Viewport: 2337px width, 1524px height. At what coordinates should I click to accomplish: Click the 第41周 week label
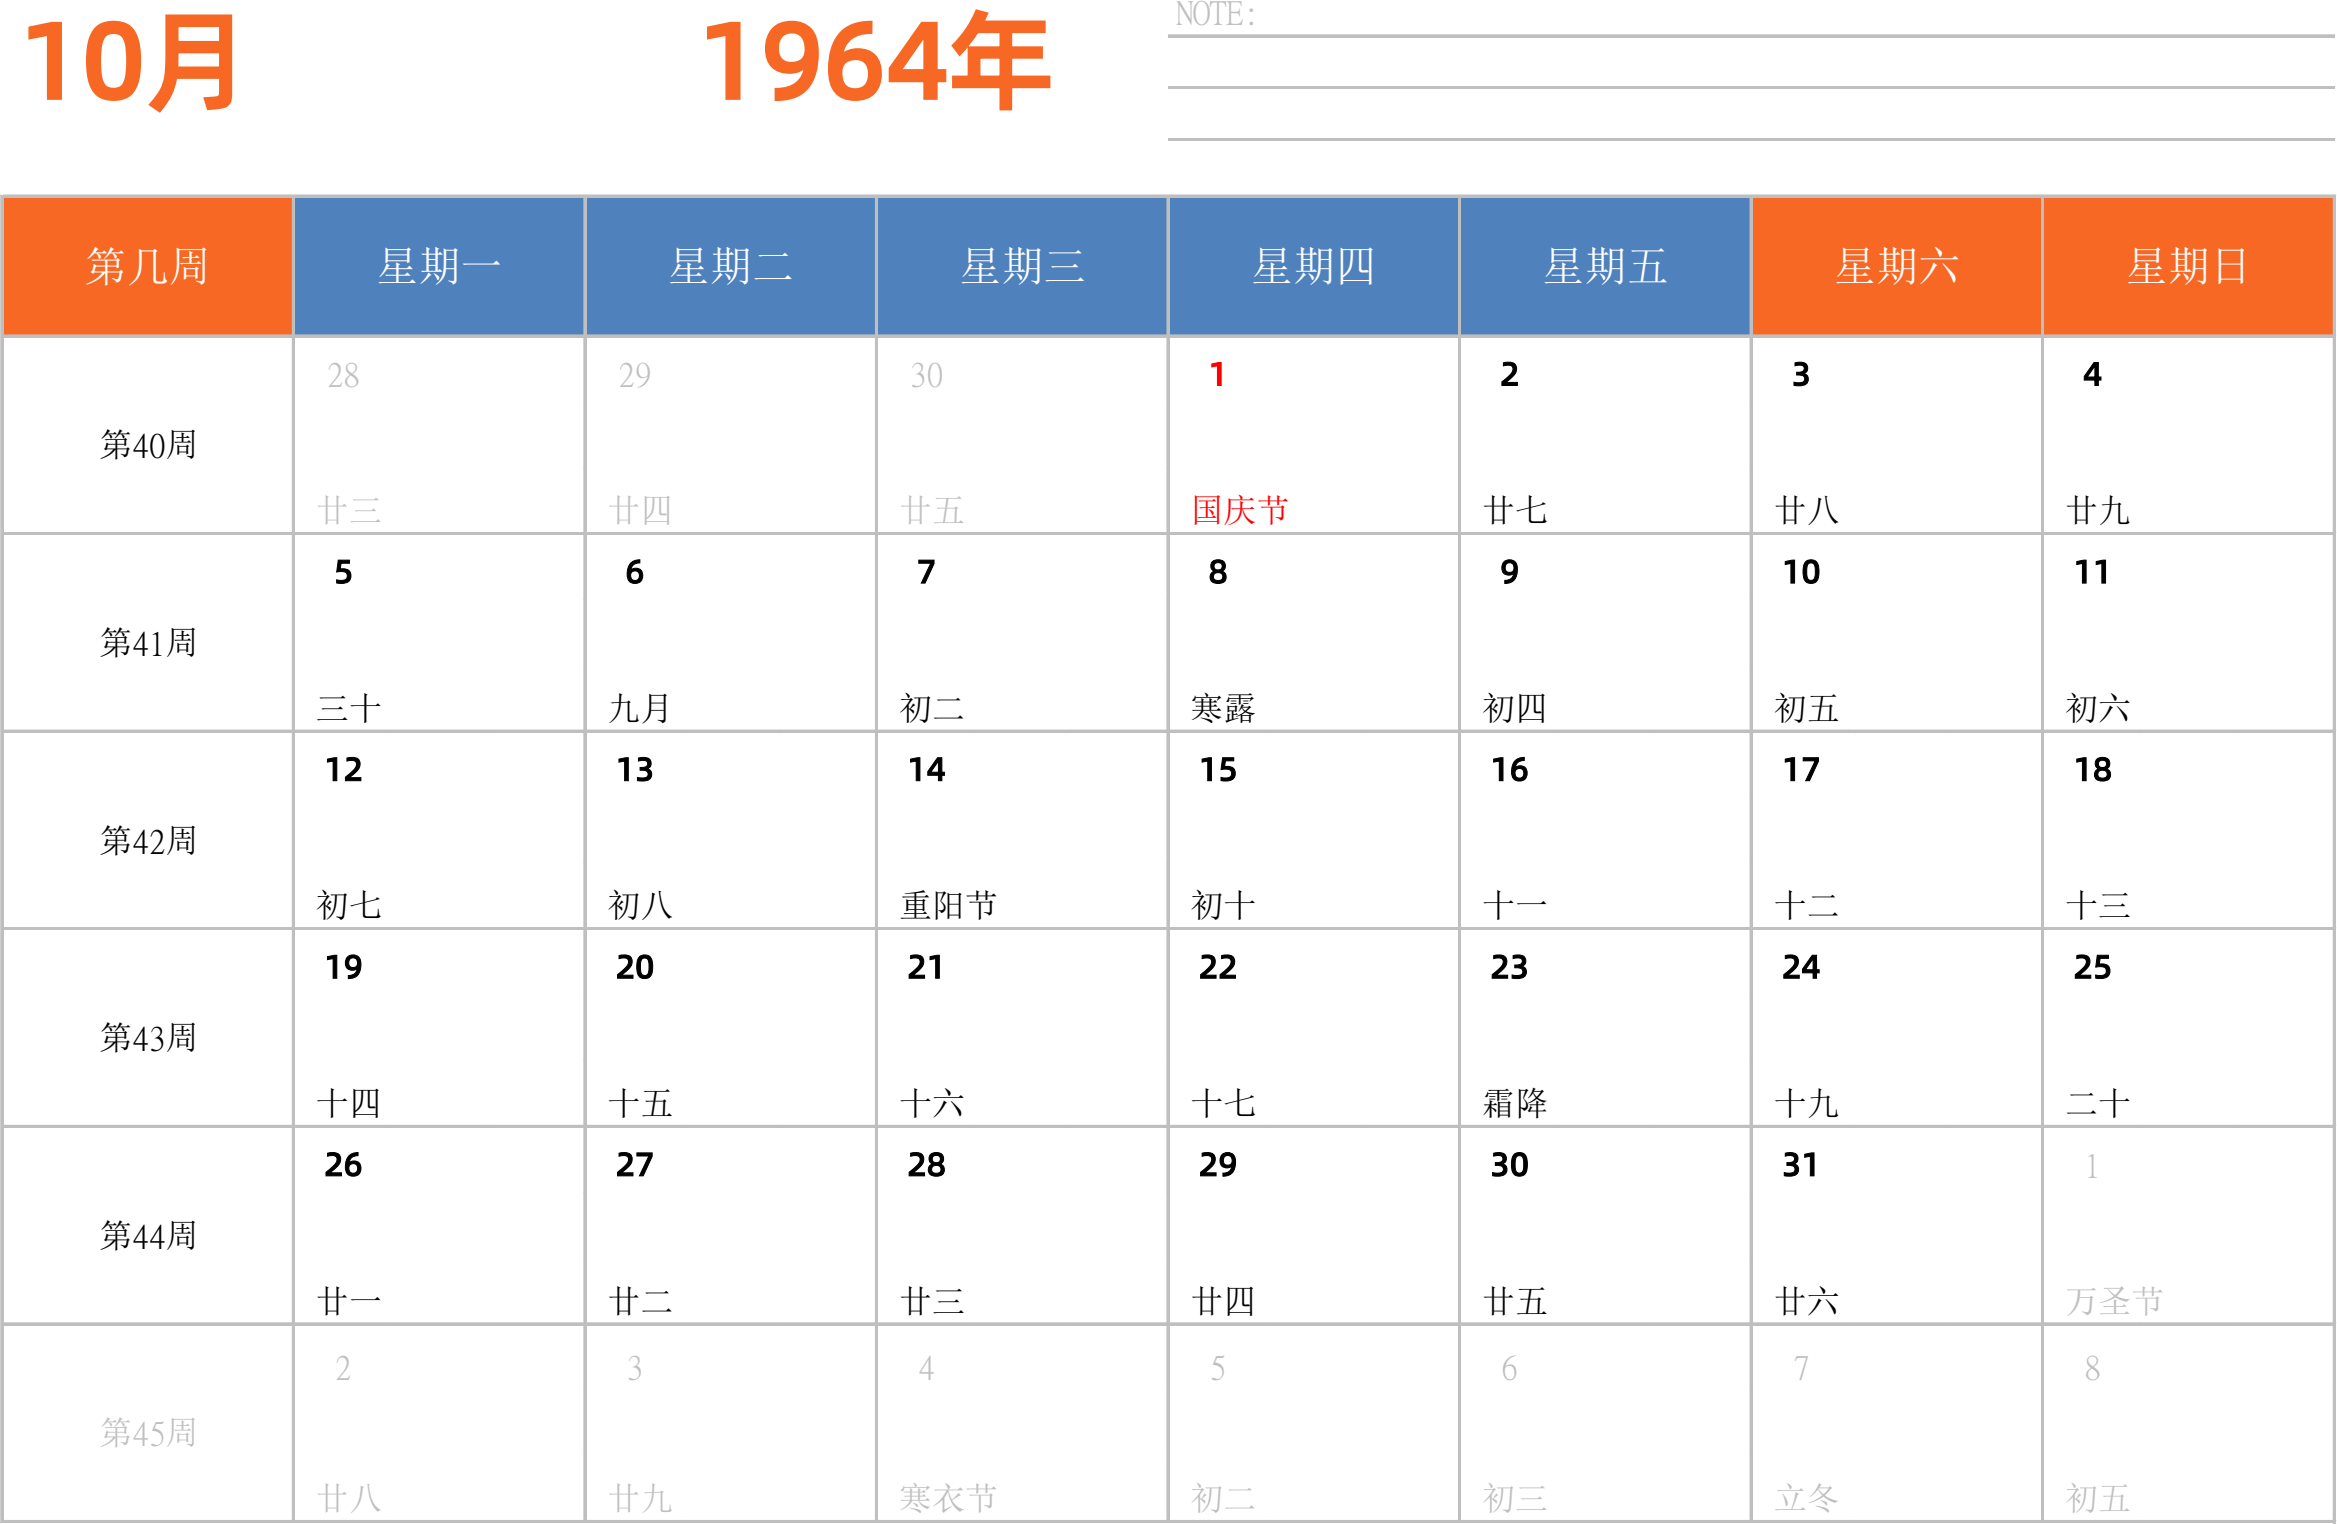148,643
